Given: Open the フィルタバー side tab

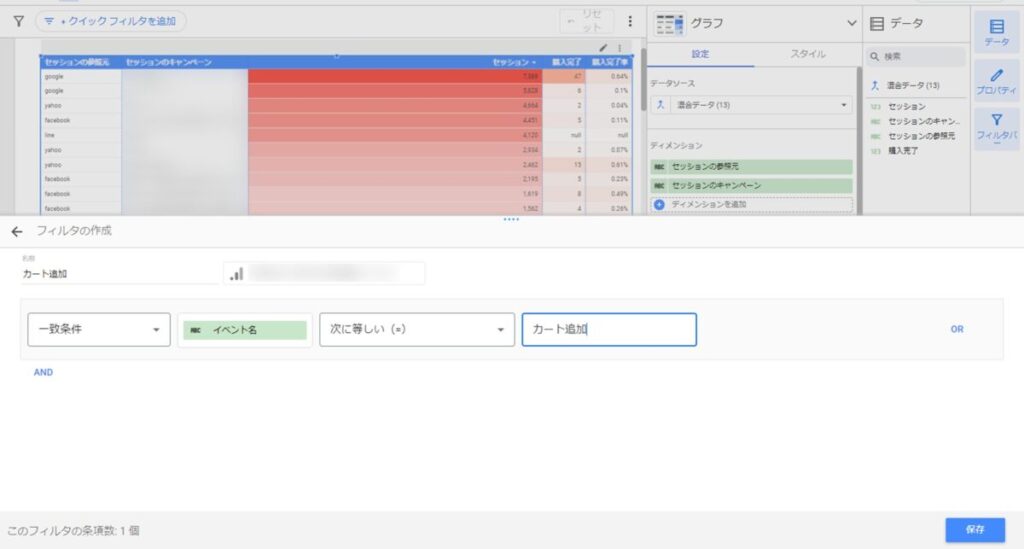Looking at the screenshot, I should 997,127.
